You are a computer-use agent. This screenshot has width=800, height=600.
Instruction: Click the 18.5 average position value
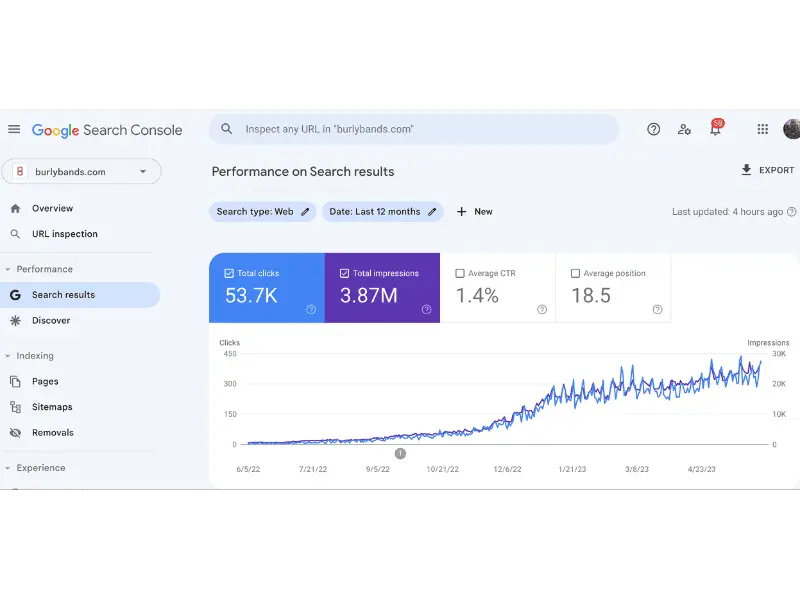point(591,295)
